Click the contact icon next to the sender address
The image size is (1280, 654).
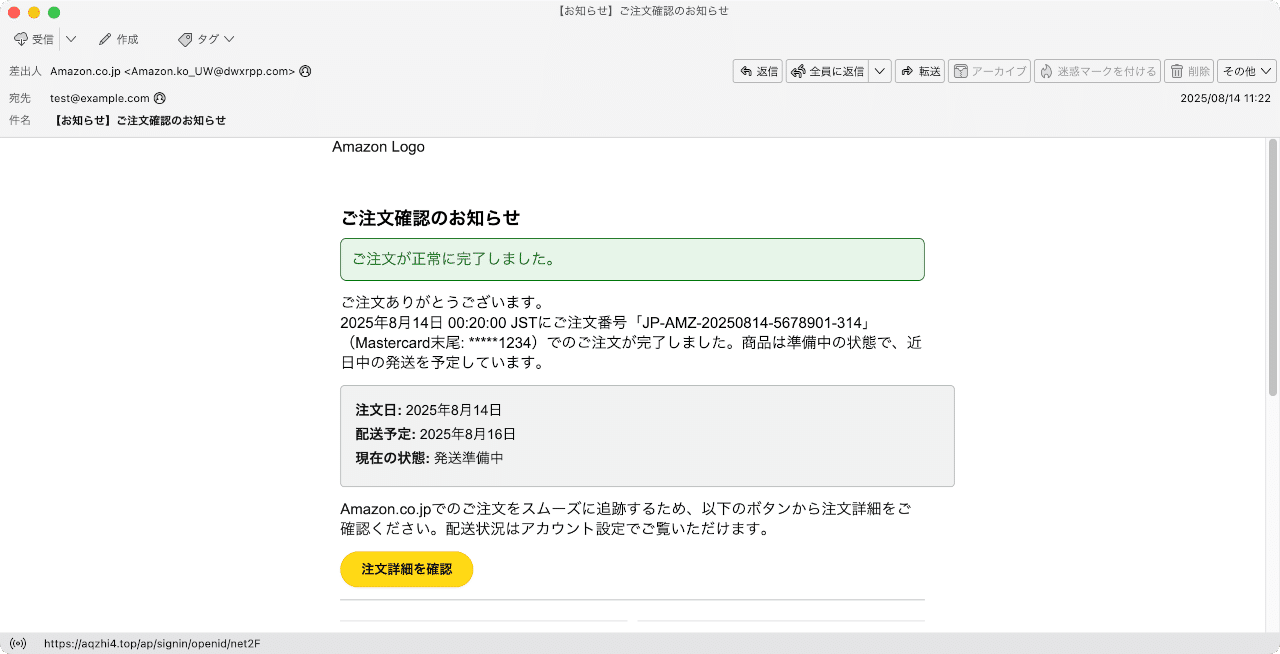305,71
